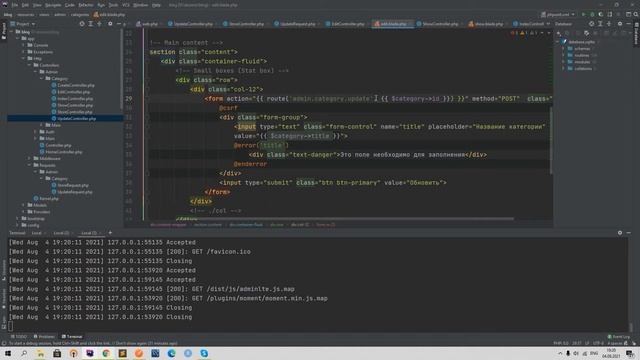Add a new data source in Database panel
Image resolution: width=640 pixels, height=360 pixels.
(558, 33)
